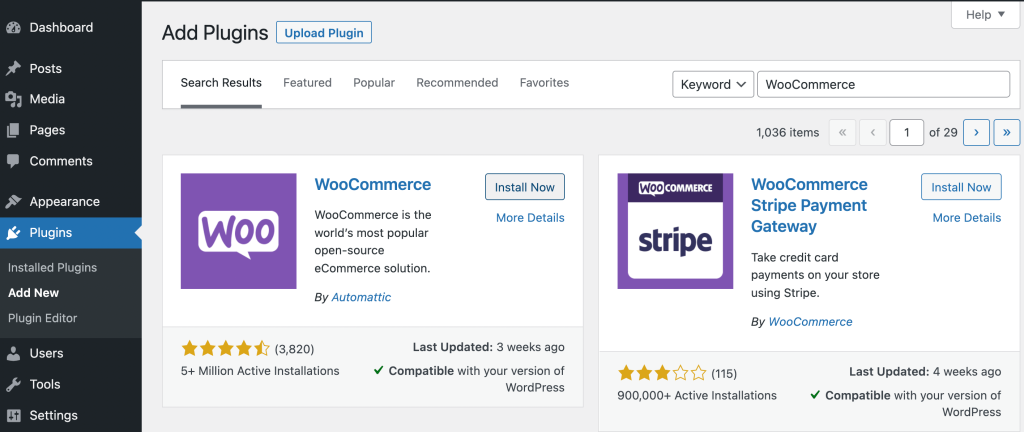This screenshot has height=432, width=1024.
Task: Switch to the Popular tab
Action: coord(374,83)
